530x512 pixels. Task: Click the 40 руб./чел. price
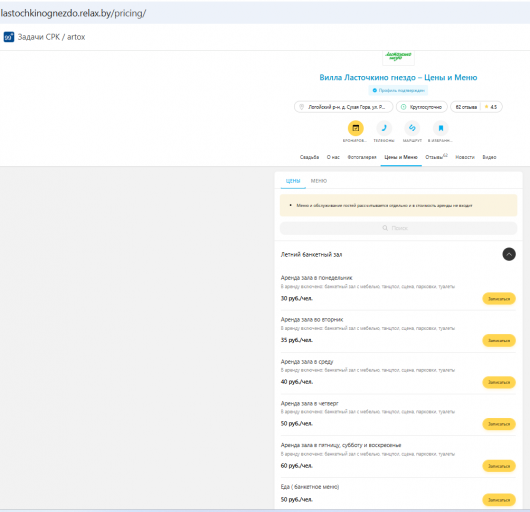tap(296, 382)
